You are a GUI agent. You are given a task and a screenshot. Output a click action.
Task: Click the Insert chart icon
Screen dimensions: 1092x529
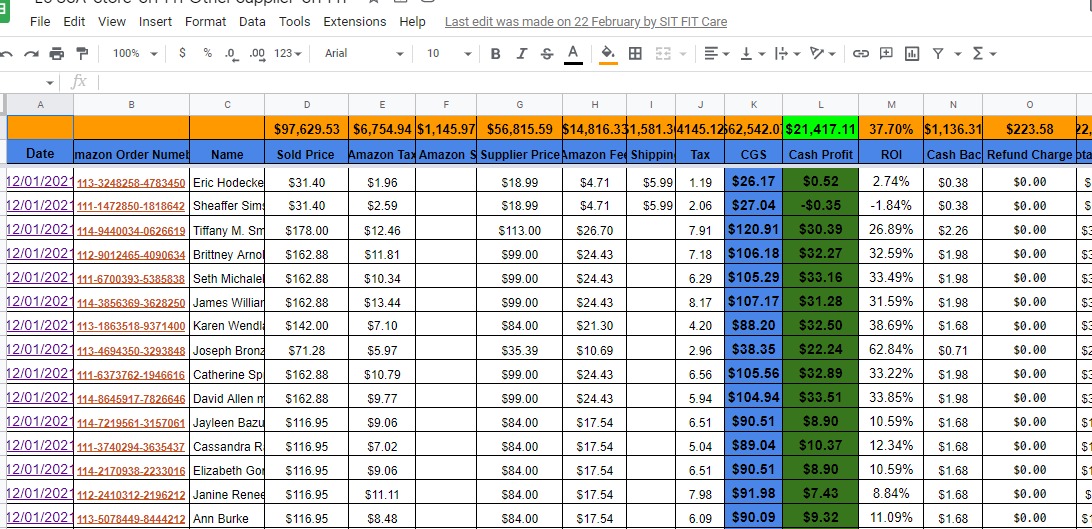click(x=911, y=53)
